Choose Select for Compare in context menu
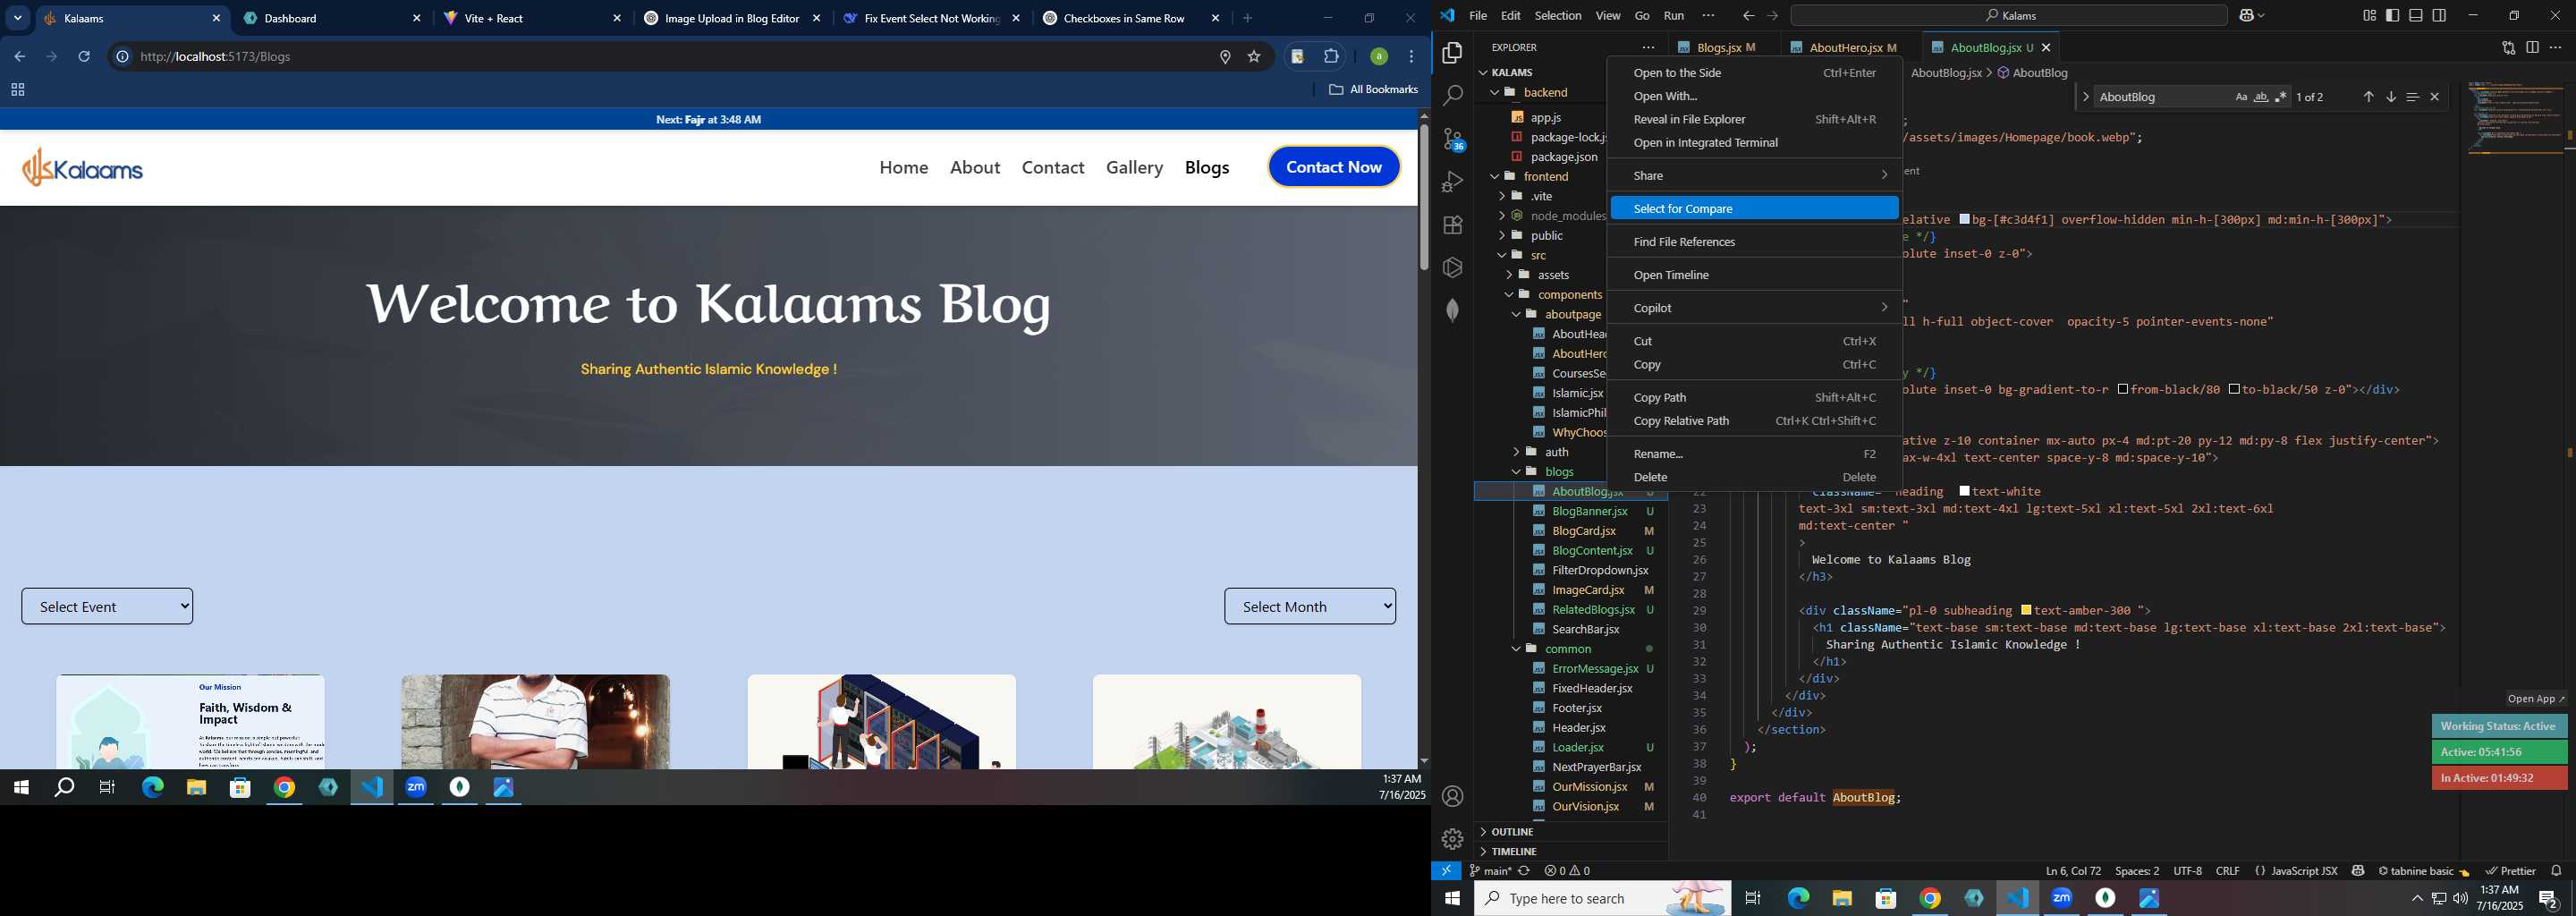This screenshot has width=2576, height=916. 1754,208
